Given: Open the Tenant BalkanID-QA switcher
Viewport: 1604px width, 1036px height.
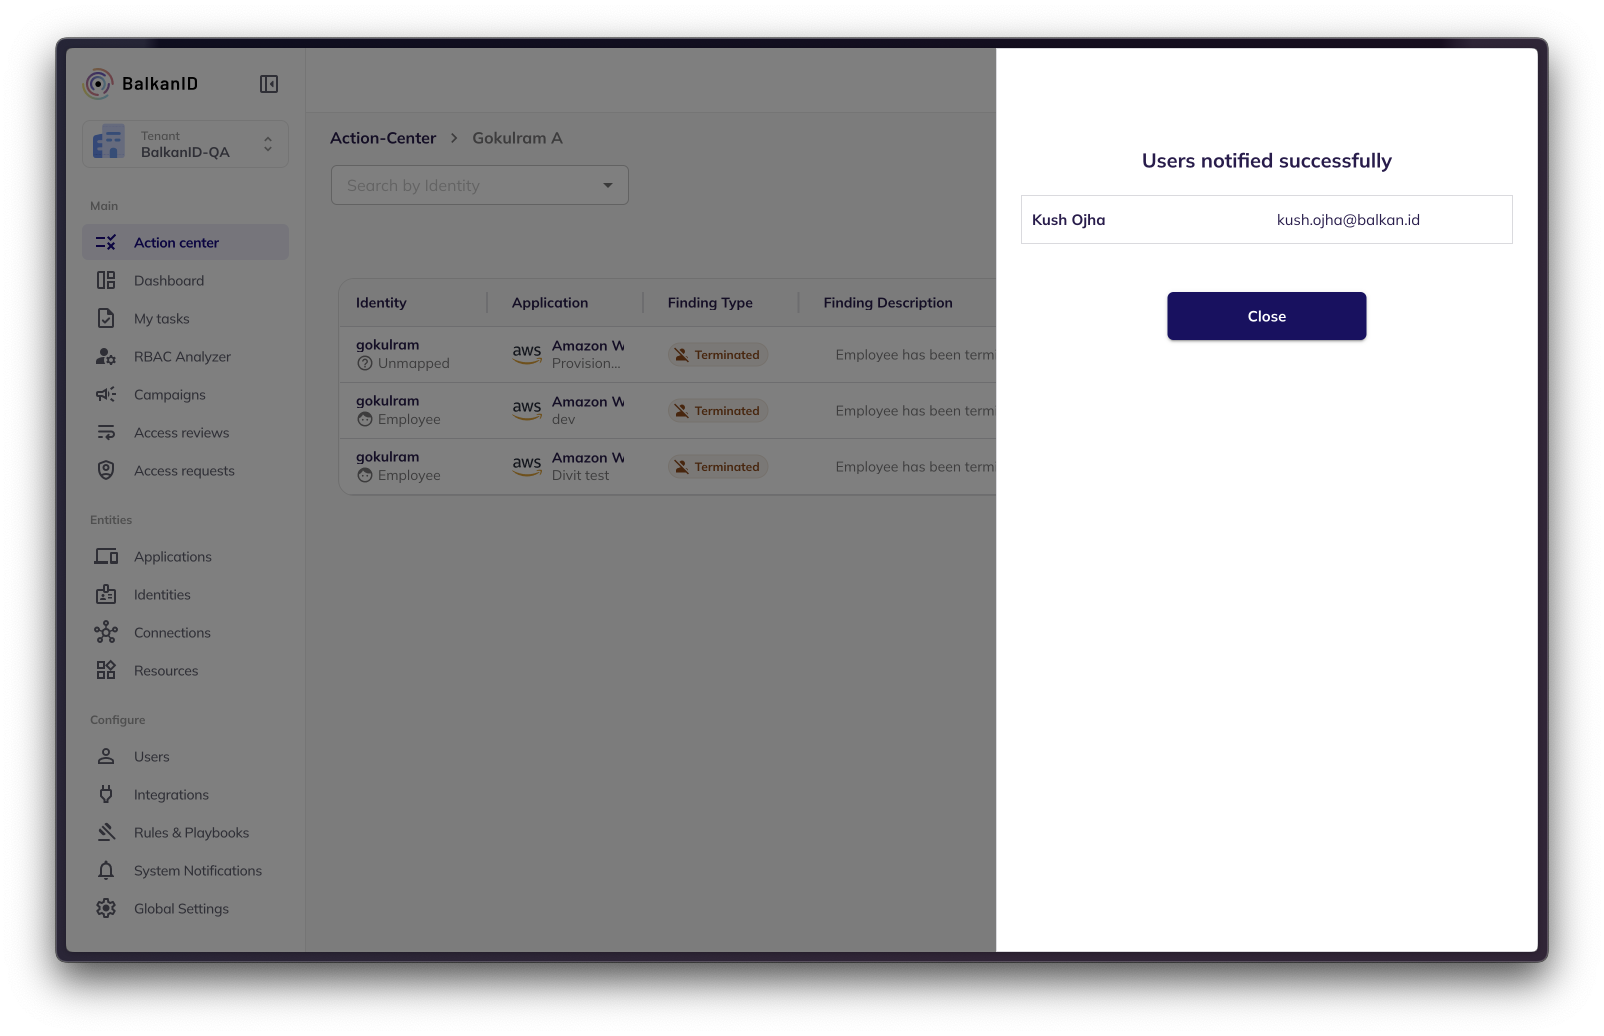Looking at the screenshot, I should [x=185, y=144].
